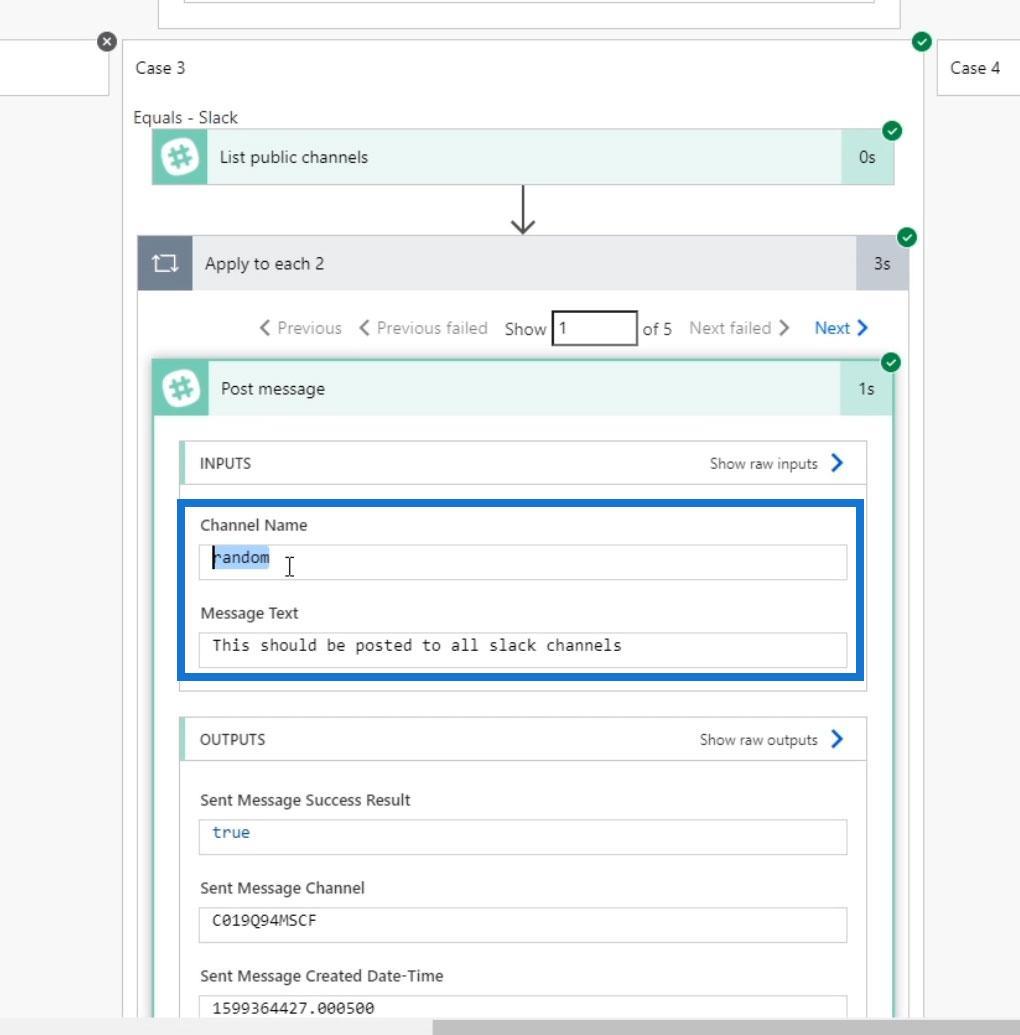Select the Case 4 branch title
1020x1035 pixels.
[x=975, y=68]
